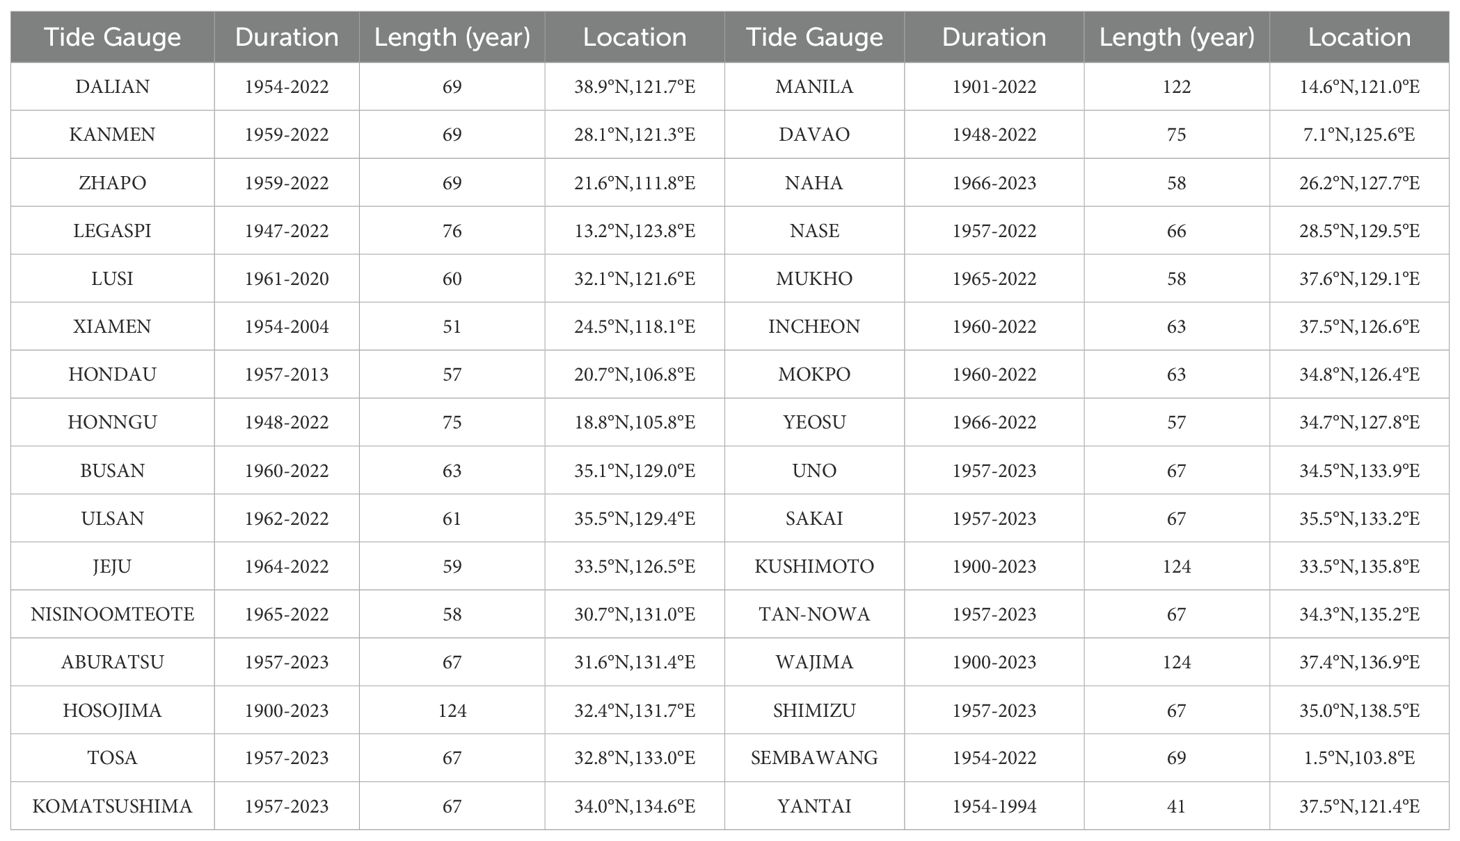Select the 1.5°N,103.8°E location cell
Screen dimensions: 1460x841
[x=1359, y=758]
